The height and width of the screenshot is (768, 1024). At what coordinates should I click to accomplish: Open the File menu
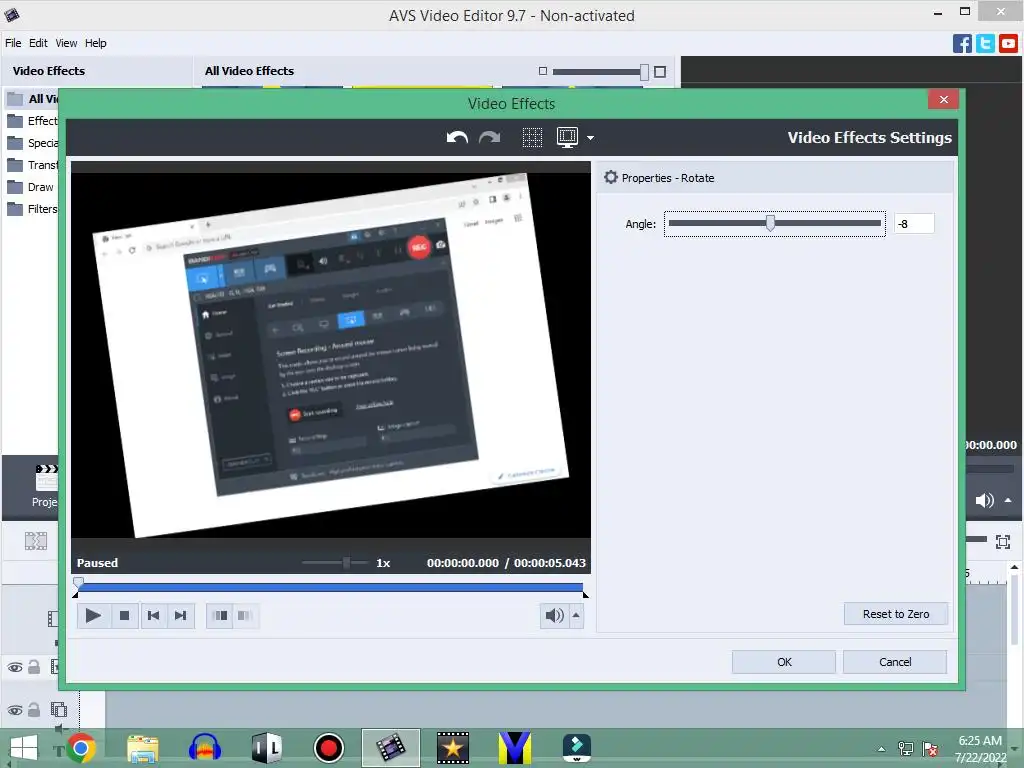click(13, 43)
